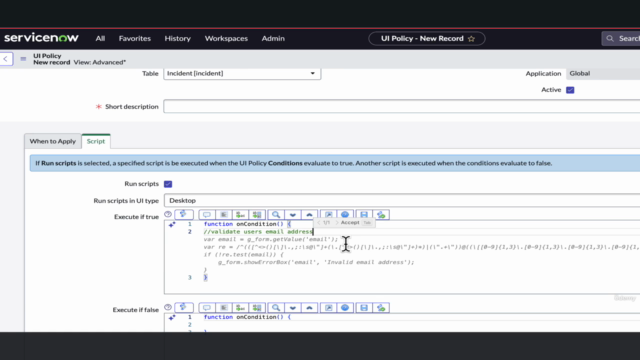The height and width of the screenshot is (360, 640).
Task: Open Run scripts in UI type dropdown
Action: 402,201
